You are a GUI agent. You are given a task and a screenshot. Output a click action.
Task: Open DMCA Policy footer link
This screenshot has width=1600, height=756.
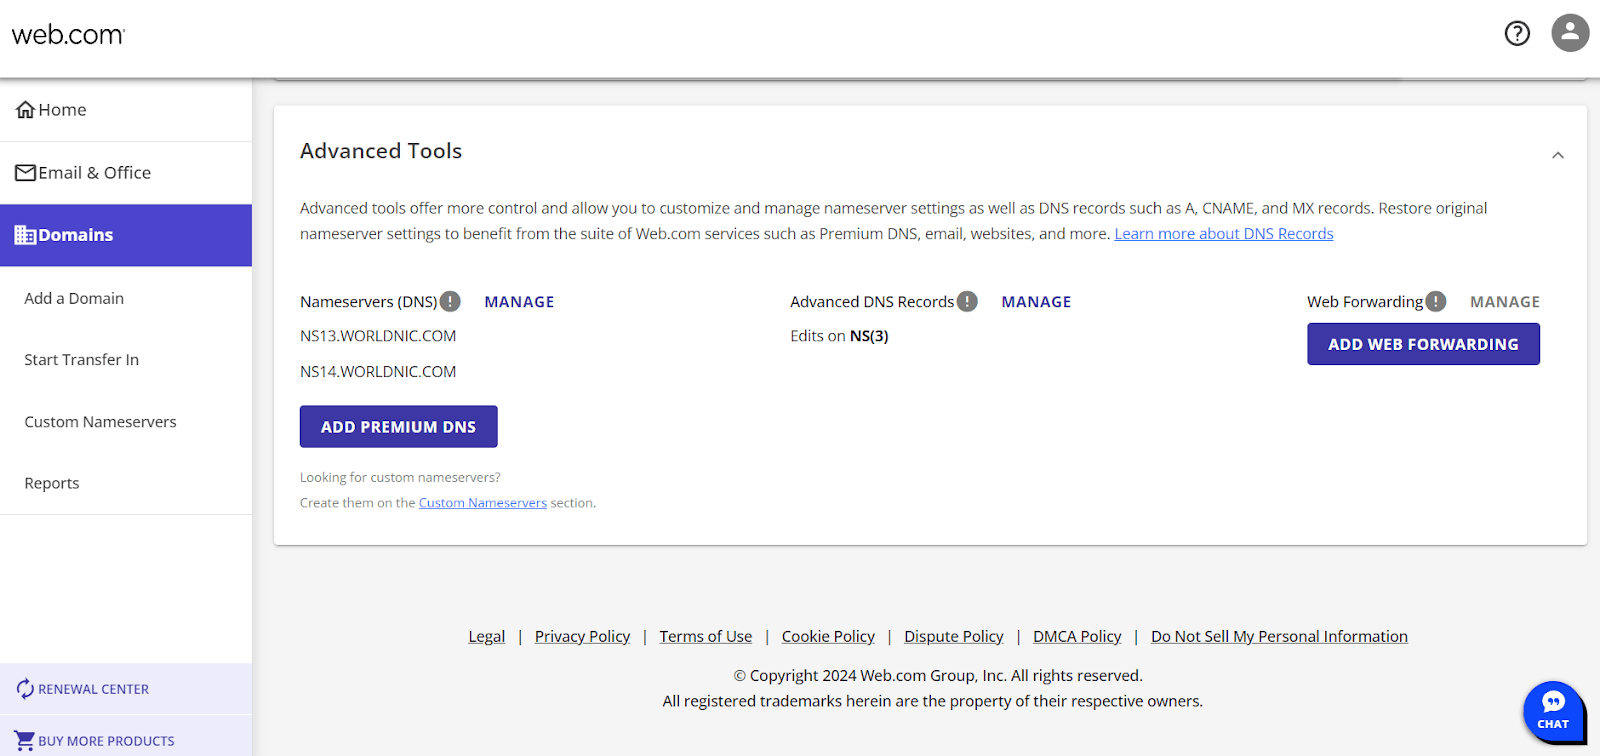click(x=1077, y=637)
